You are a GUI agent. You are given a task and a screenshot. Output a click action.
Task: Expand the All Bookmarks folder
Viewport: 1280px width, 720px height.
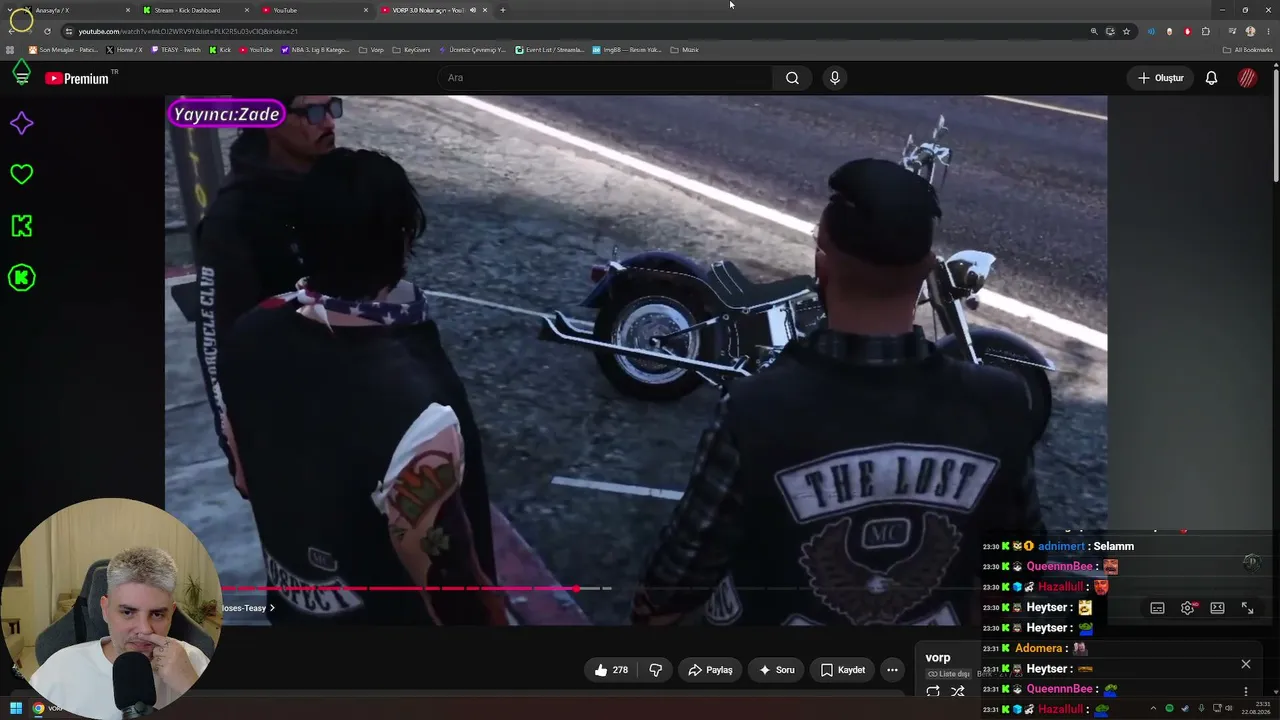[1248, 50]
